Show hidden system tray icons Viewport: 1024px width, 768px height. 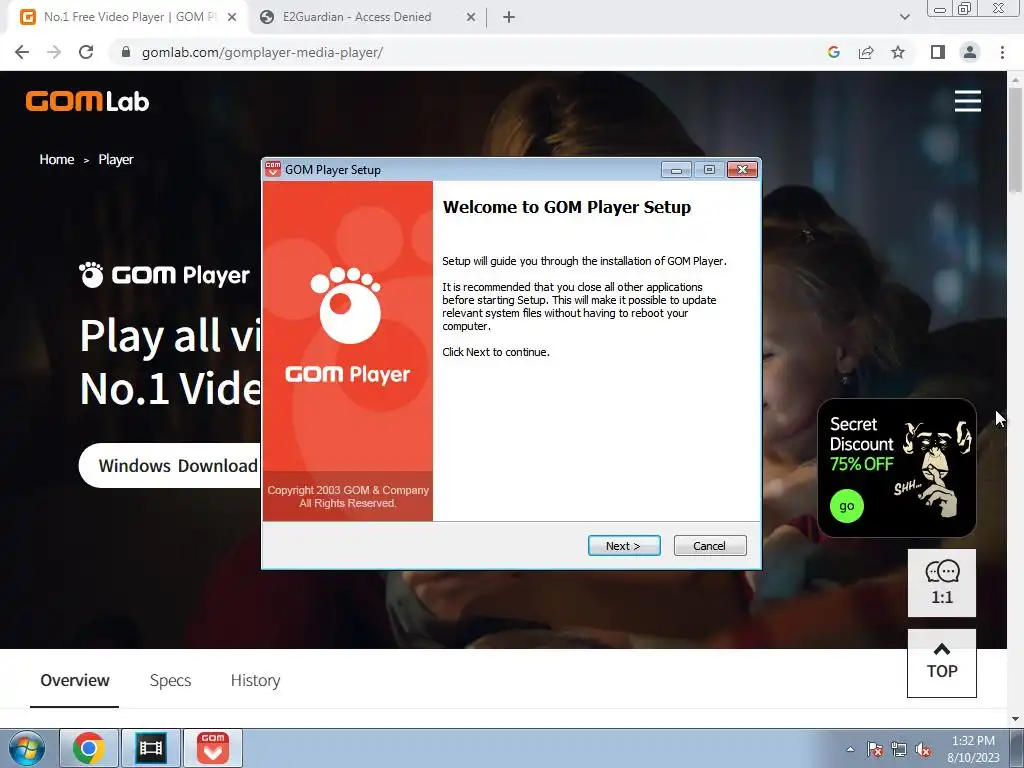click(850, 749)
